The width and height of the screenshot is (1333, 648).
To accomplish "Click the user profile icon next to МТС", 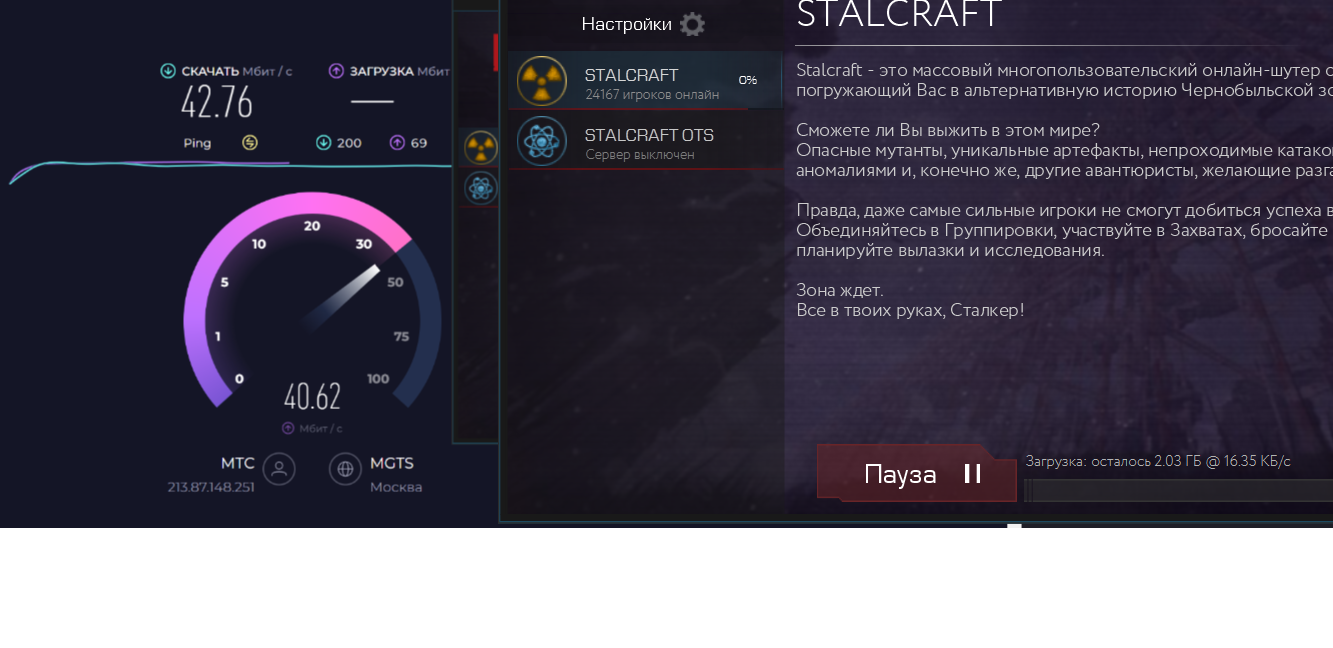I will point(279,469).
